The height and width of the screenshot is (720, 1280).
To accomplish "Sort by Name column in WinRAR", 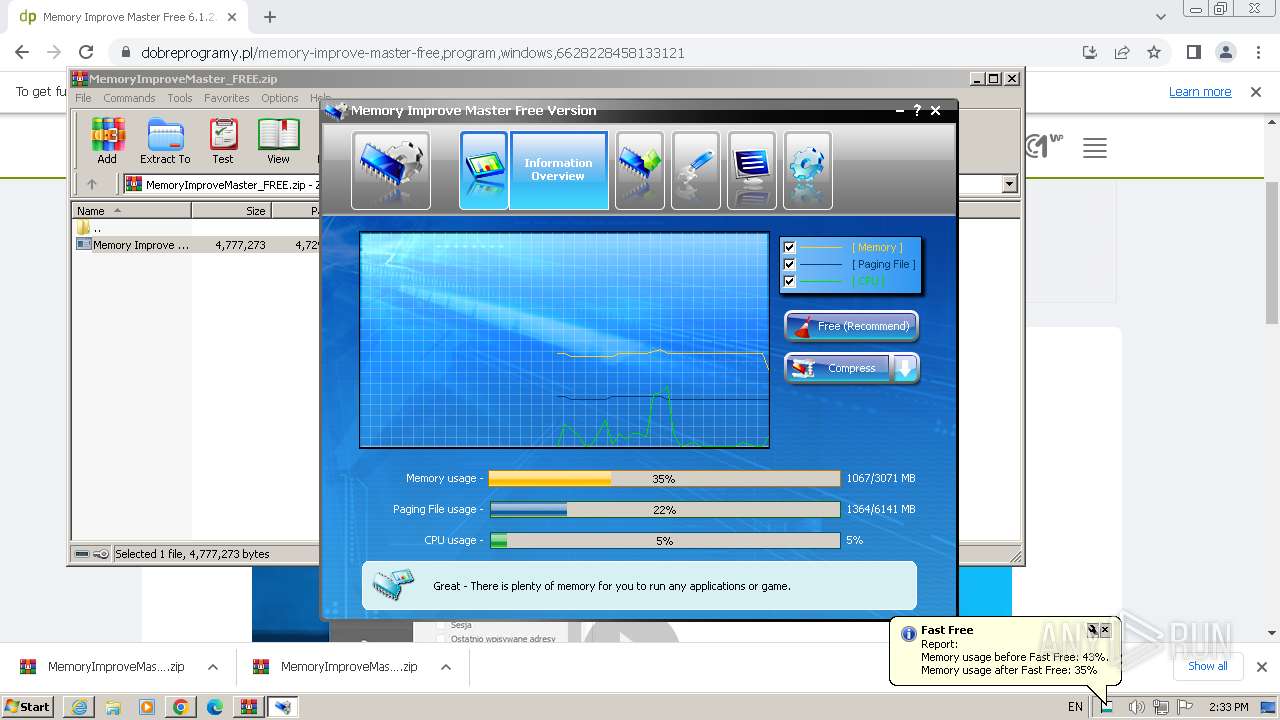I will [x=131, y=211].
